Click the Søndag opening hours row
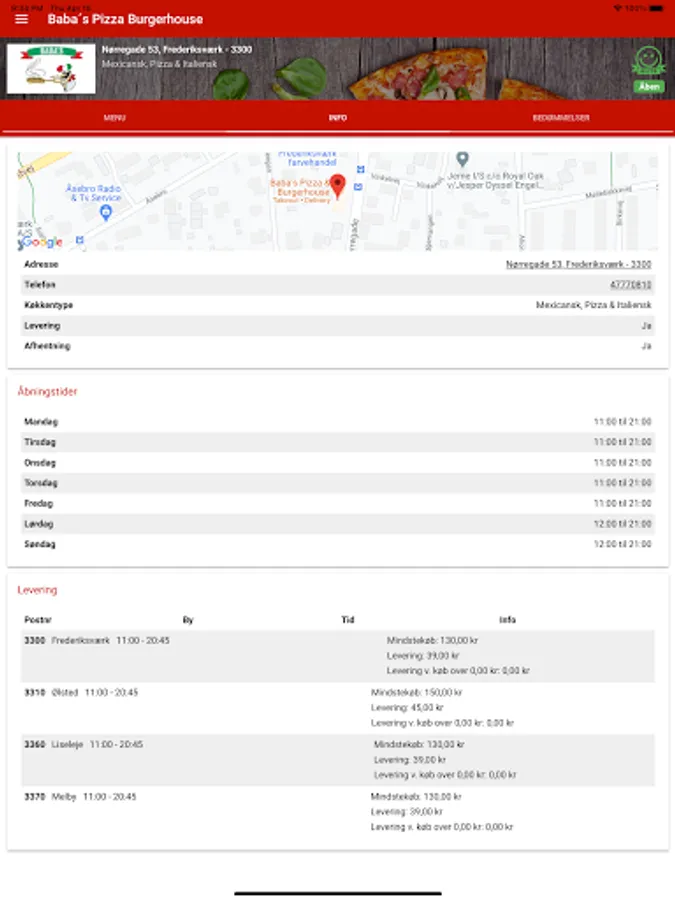Screen dimensions: 675x900 coord(338,544)
